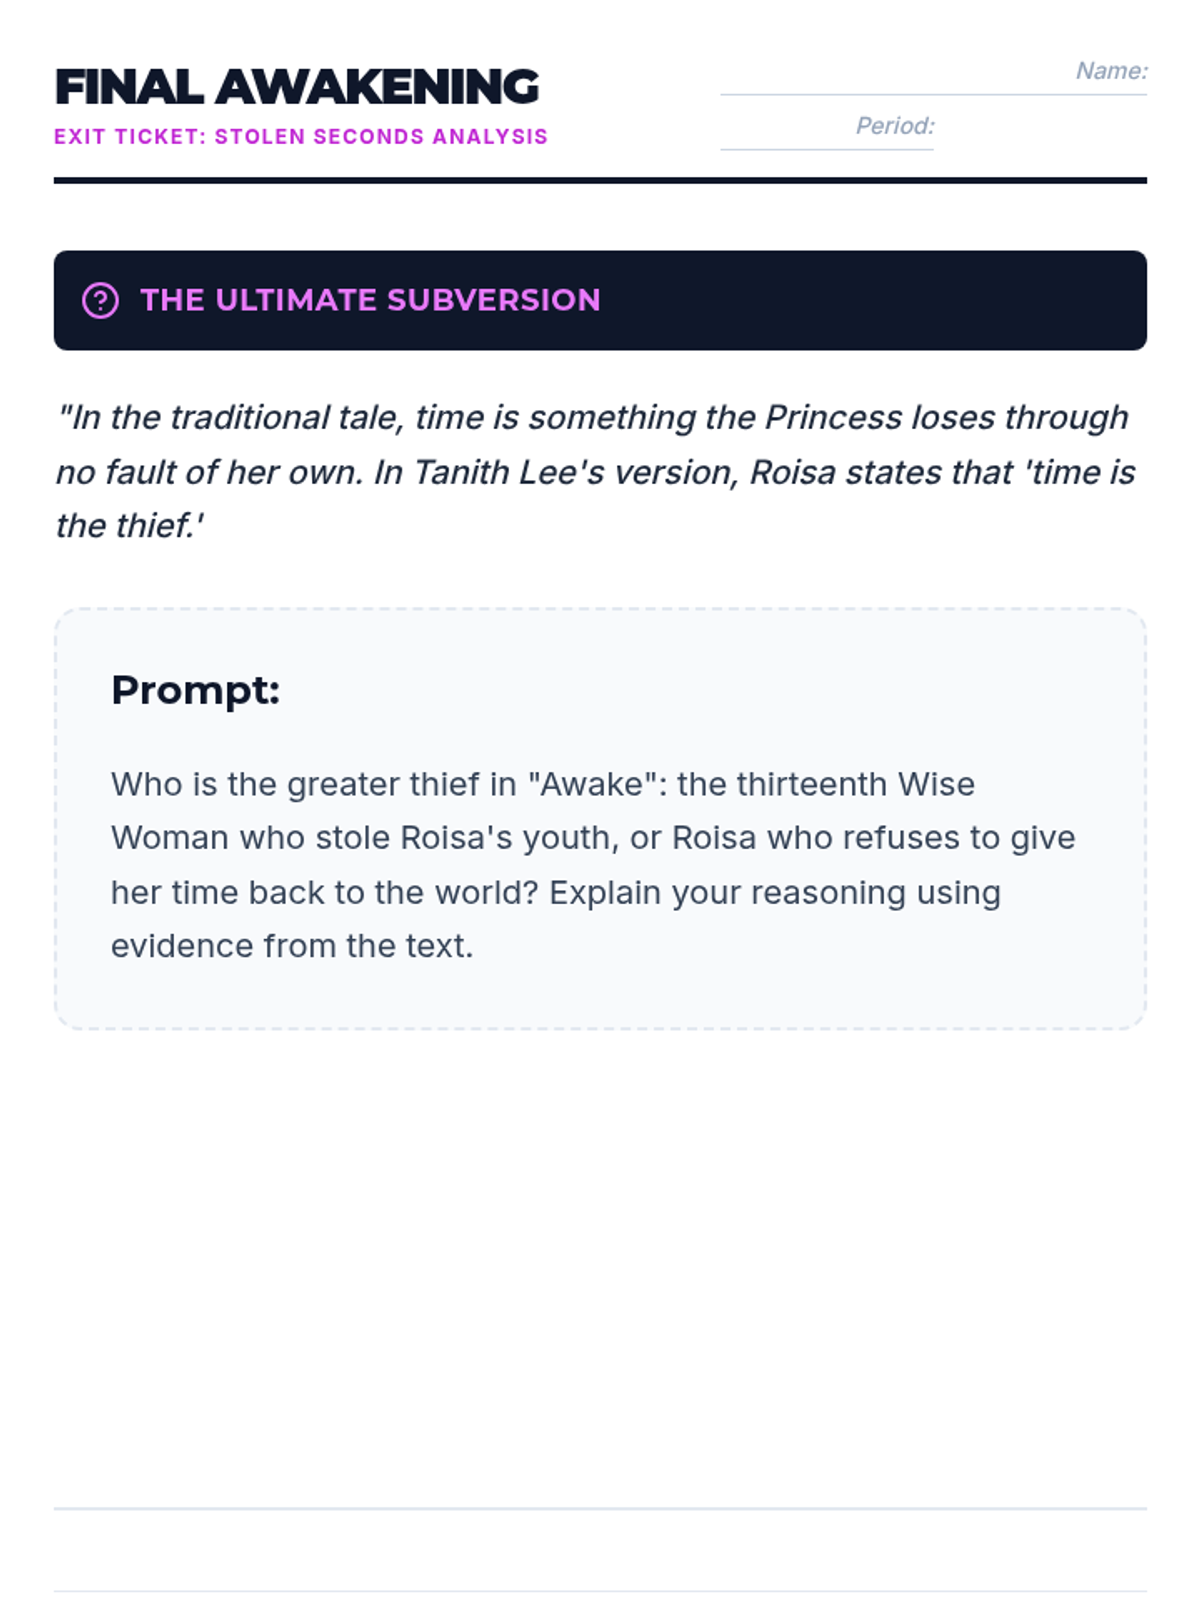Click the dashed prompt box border area

pos(600,819)
